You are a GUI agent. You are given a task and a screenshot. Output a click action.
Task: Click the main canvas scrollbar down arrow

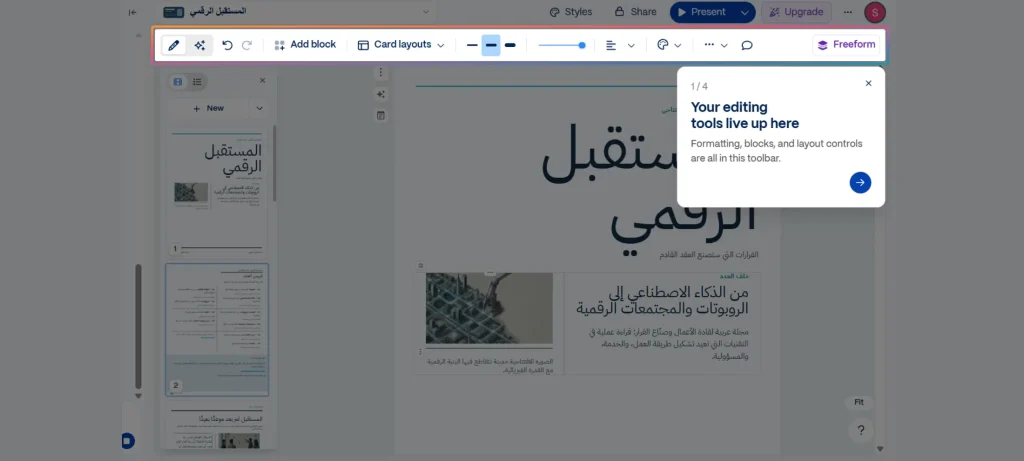pyautogui.click(x=880, y=449)
